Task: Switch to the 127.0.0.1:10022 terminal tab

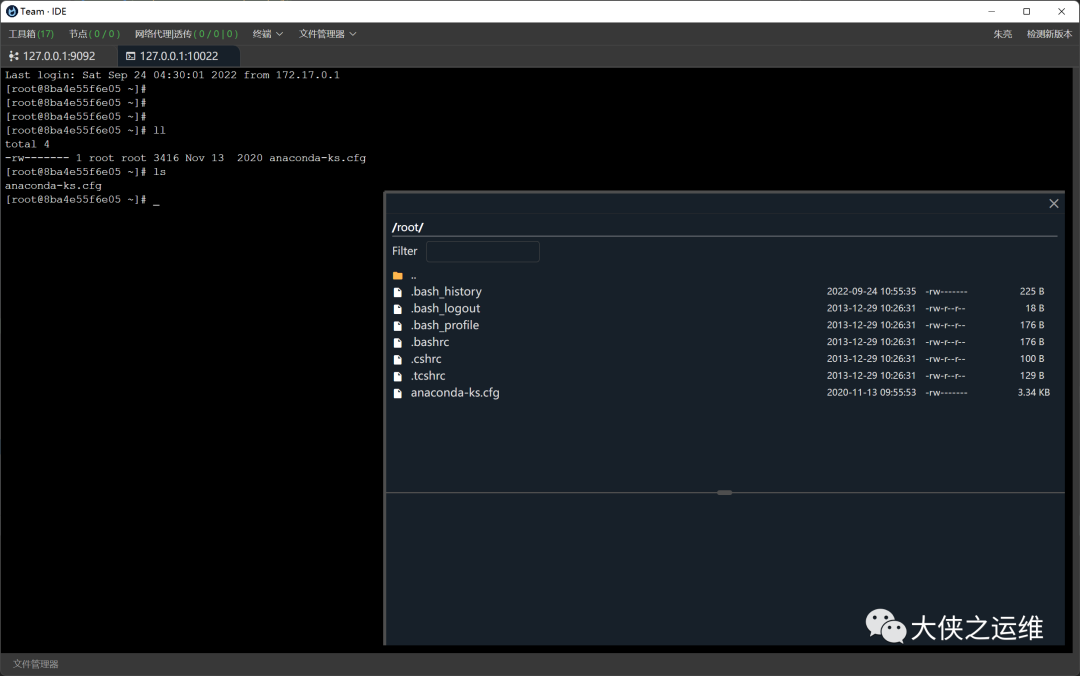Action: 178,56
